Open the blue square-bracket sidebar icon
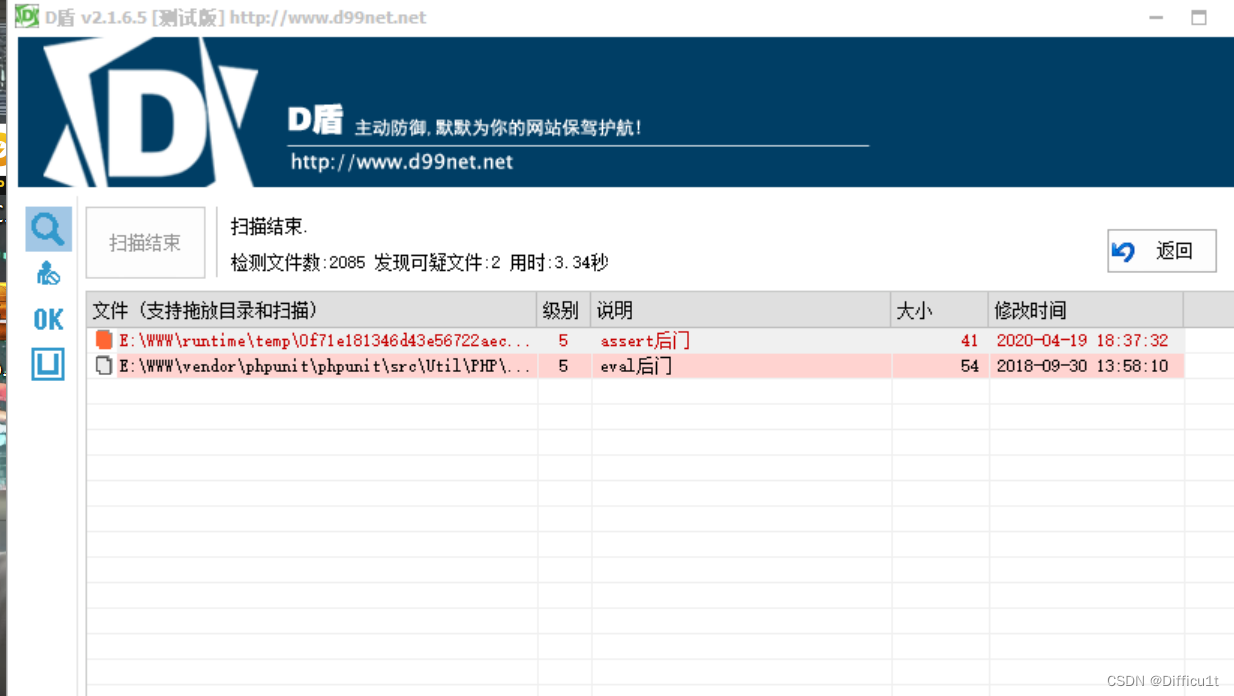The image size is (1234, 696). click(48, 365)
